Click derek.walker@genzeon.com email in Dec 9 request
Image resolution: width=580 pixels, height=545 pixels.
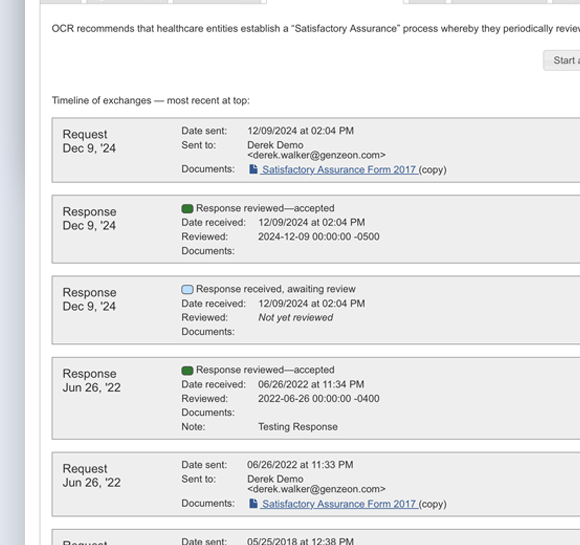tap(316, 155)
